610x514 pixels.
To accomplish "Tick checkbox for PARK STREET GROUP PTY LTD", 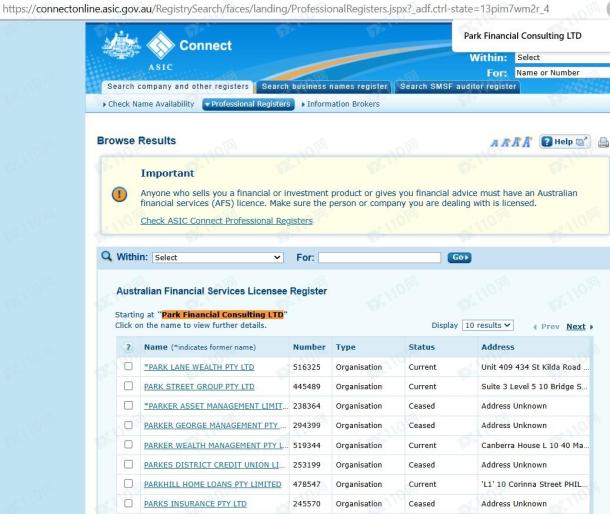I will (x=128, y=386).
